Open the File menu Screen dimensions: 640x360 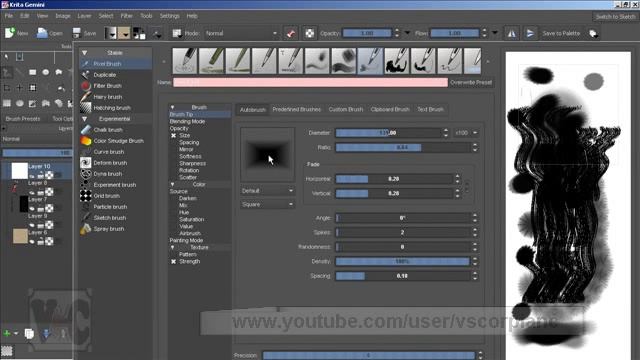coord(9,16)
